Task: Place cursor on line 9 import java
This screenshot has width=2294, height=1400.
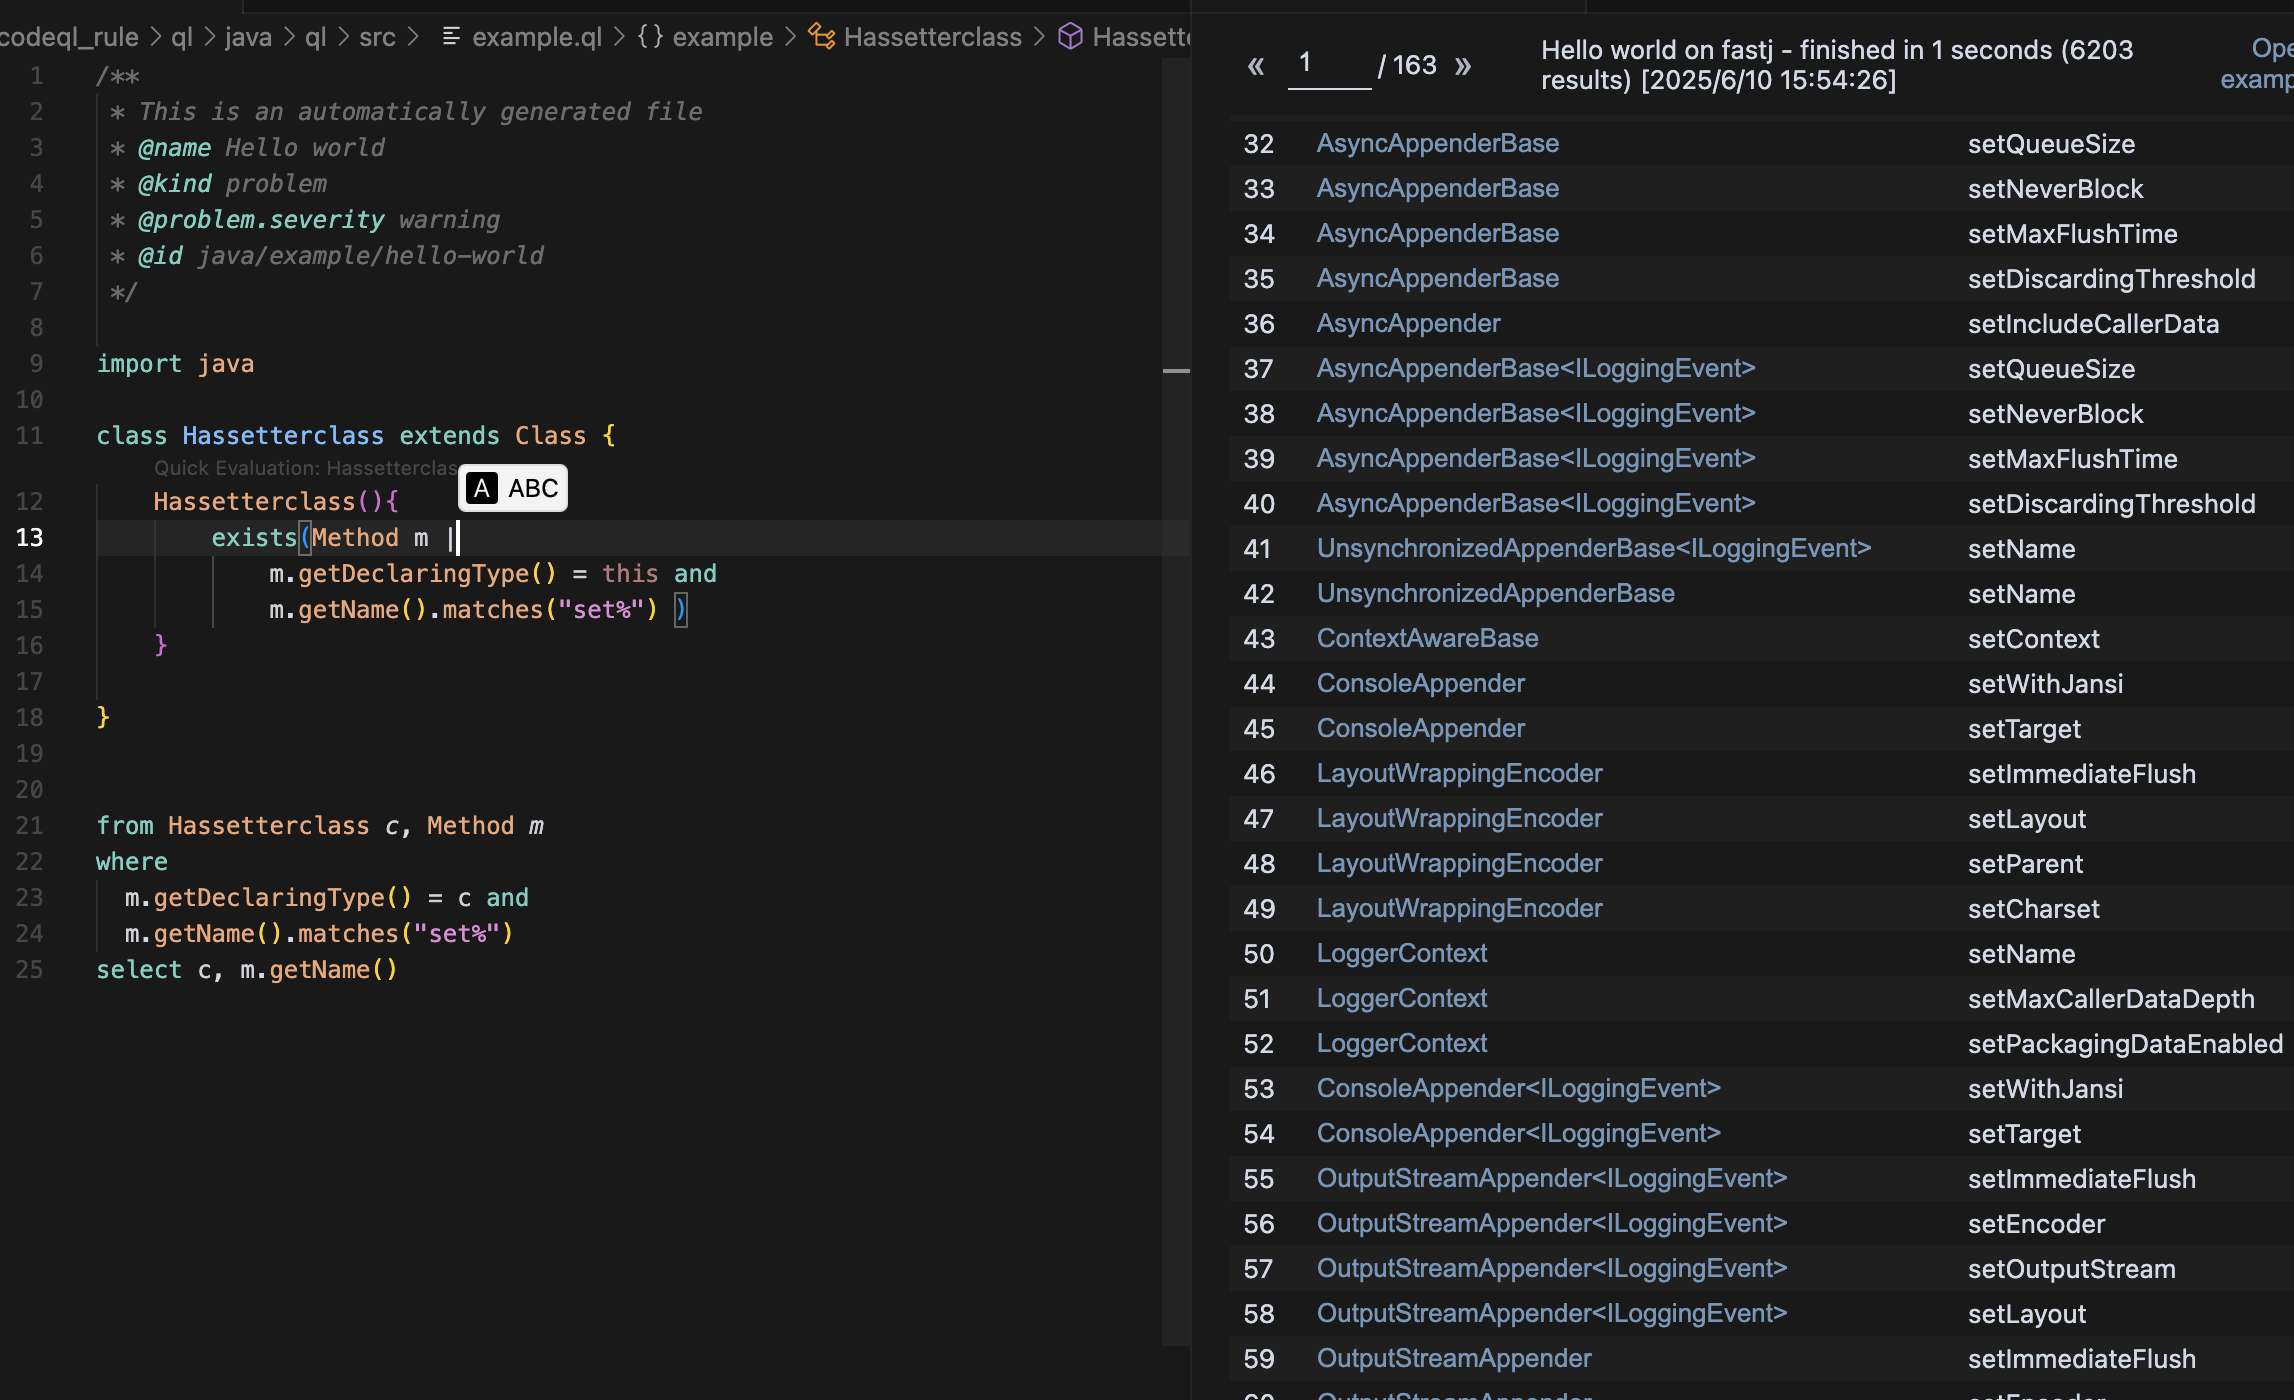Action: (x=175, y=364)
